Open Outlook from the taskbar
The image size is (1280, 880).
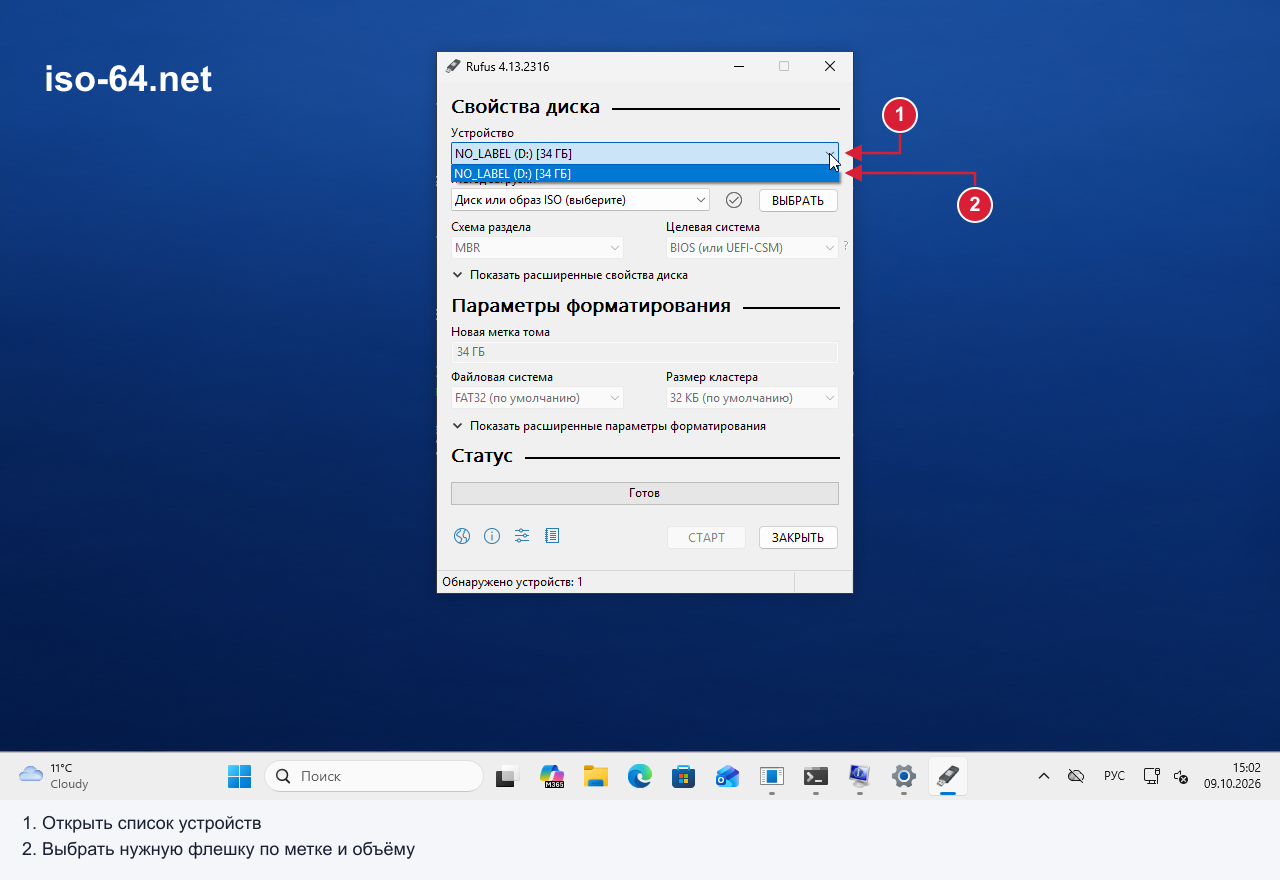click(728, 776)
